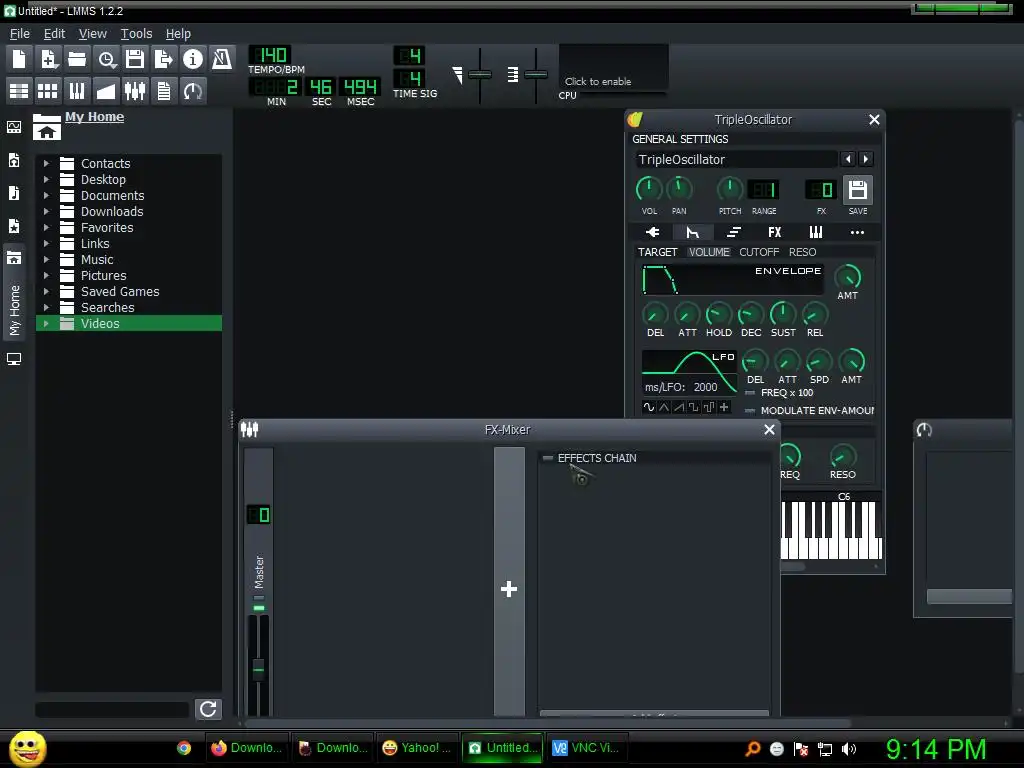This screenshot has height=768, width=1024.
Task: Click the master volume slider in toolbar
Action: [480, 74]
